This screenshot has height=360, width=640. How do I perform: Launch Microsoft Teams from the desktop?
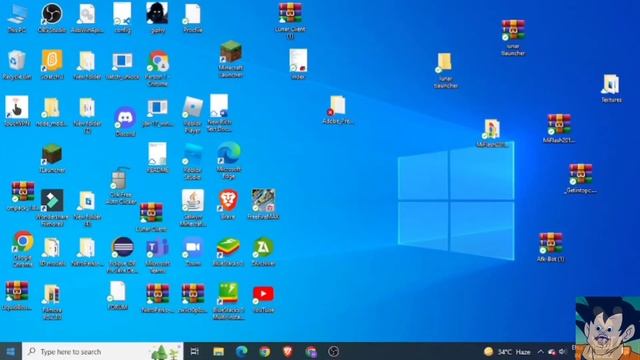(x=158, y=256)
